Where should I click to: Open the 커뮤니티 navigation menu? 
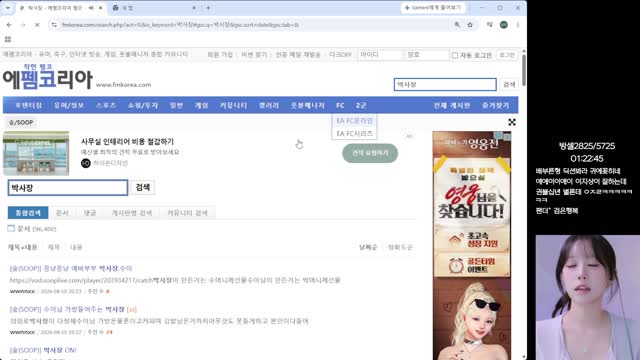click(x=233, y=105)
